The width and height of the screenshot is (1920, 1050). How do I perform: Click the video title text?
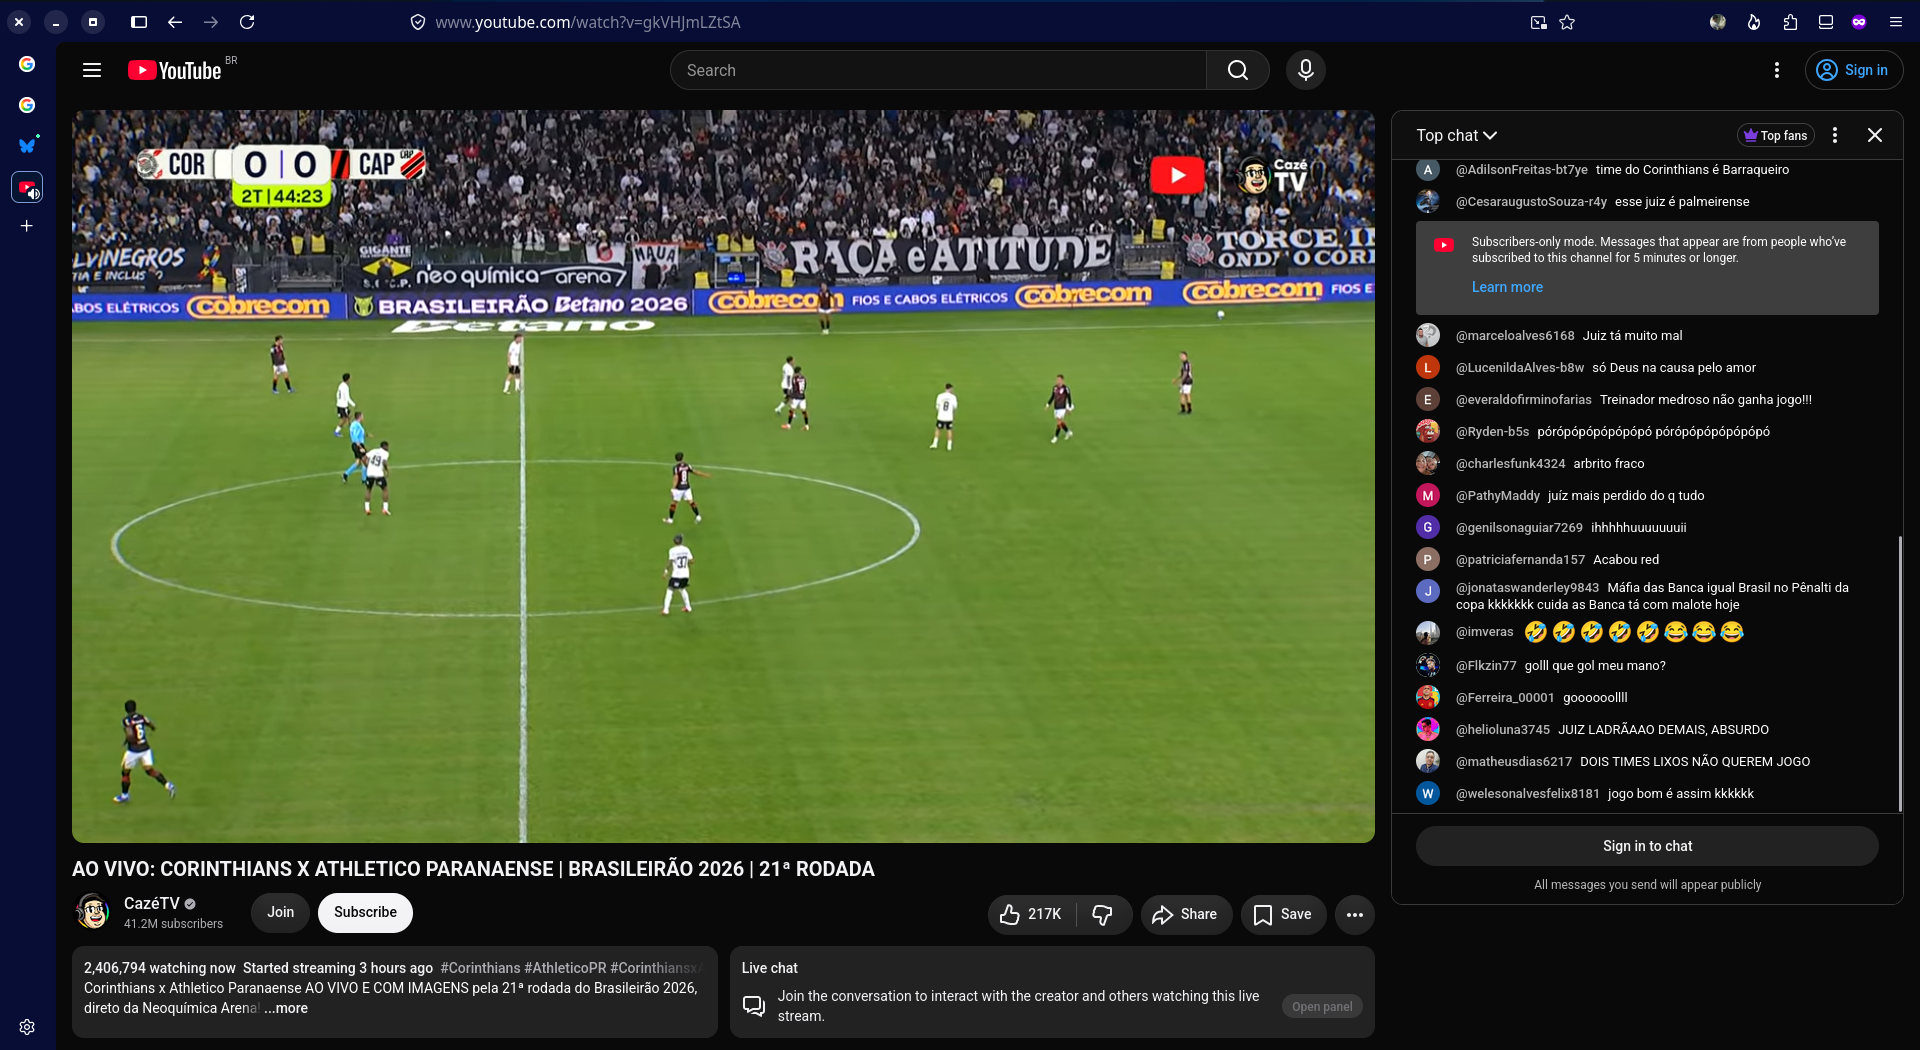[x=473, y=869]
